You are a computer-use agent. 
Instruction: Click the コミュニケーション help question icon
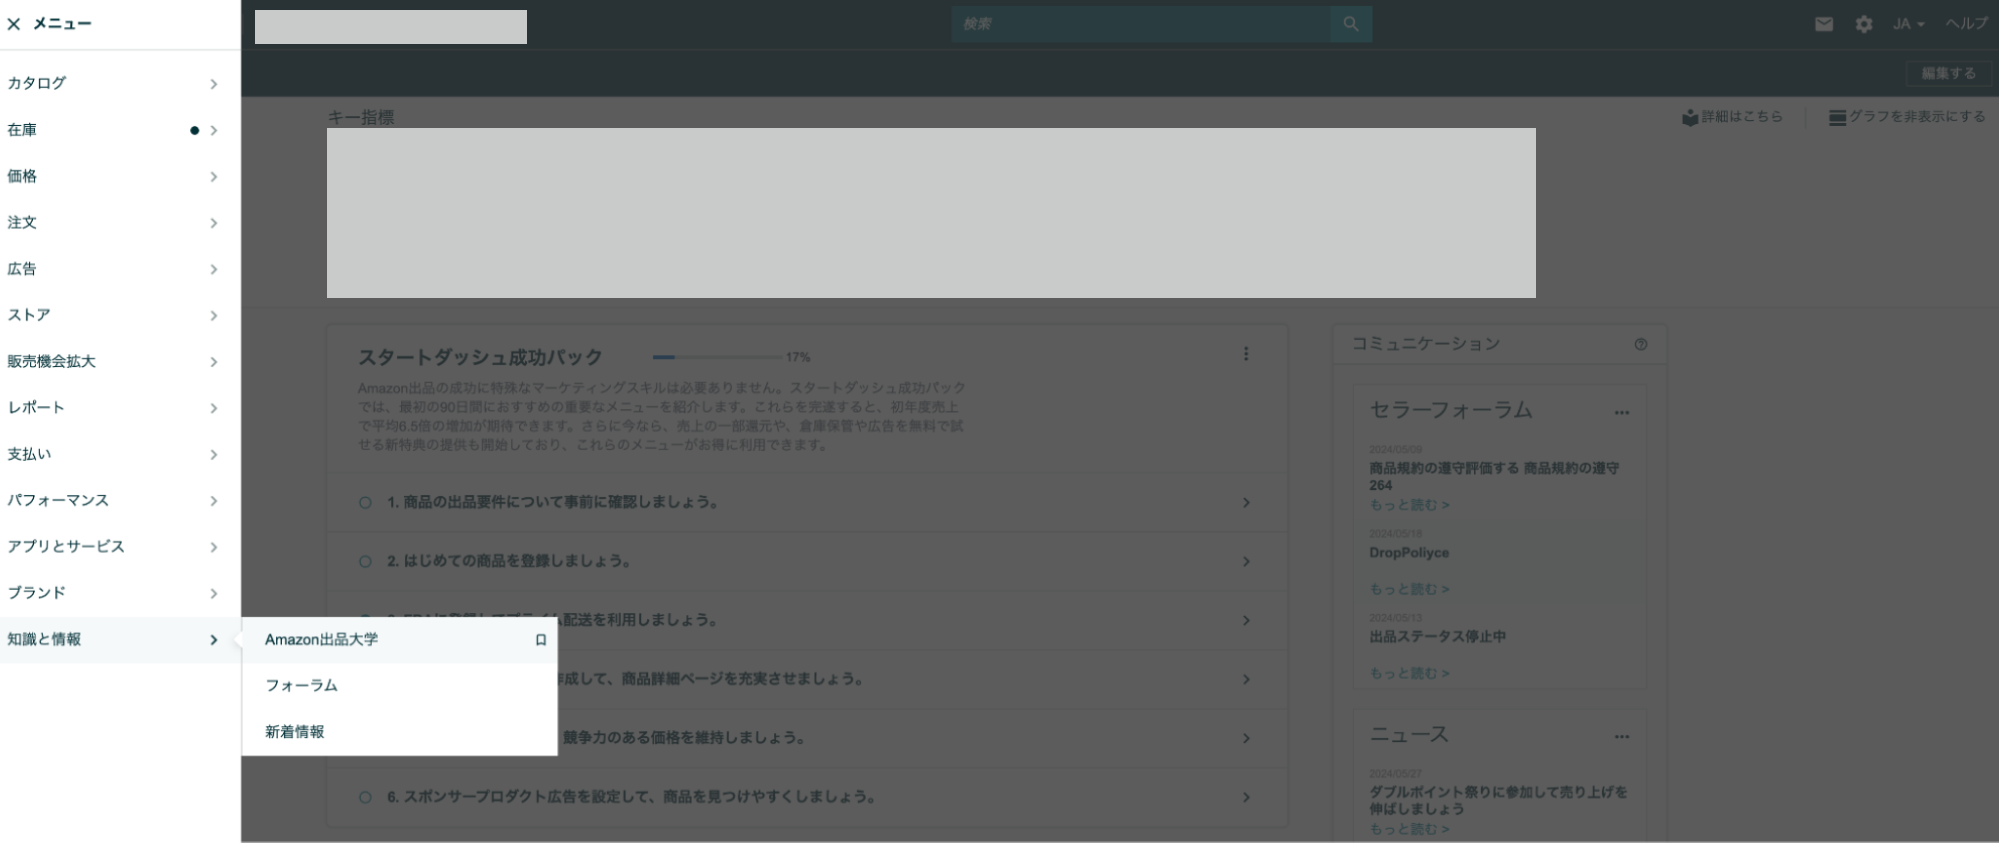coord(1641,344)
